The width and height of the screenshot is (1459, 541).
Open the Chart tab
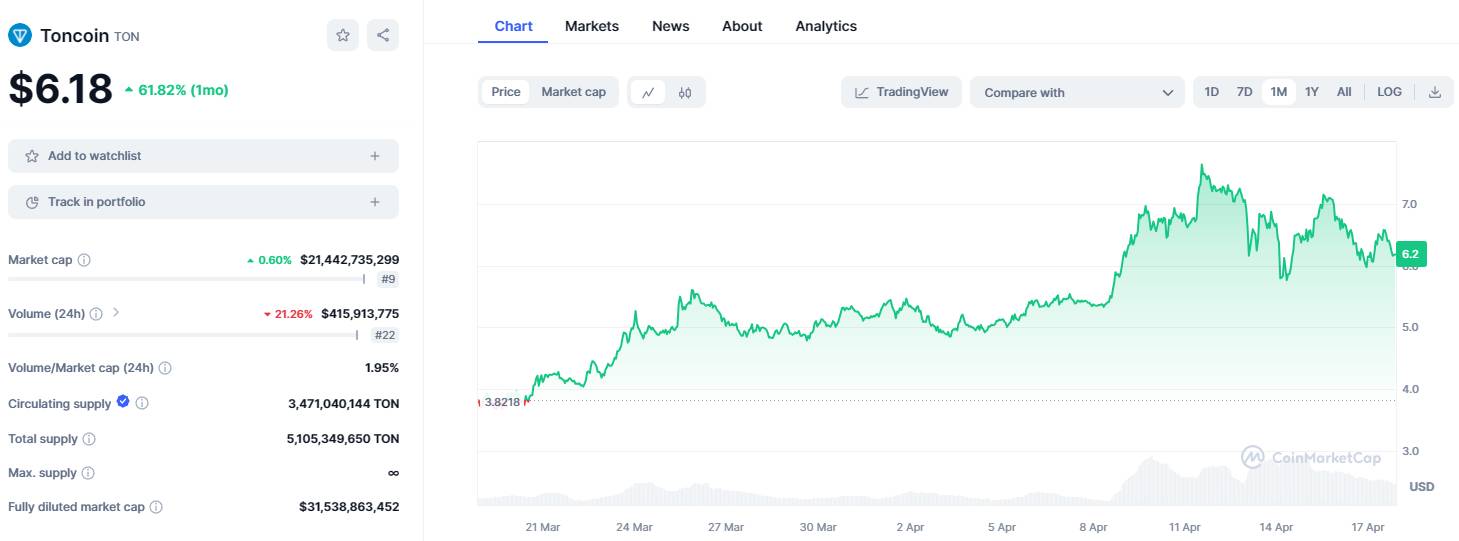[513, 26]
